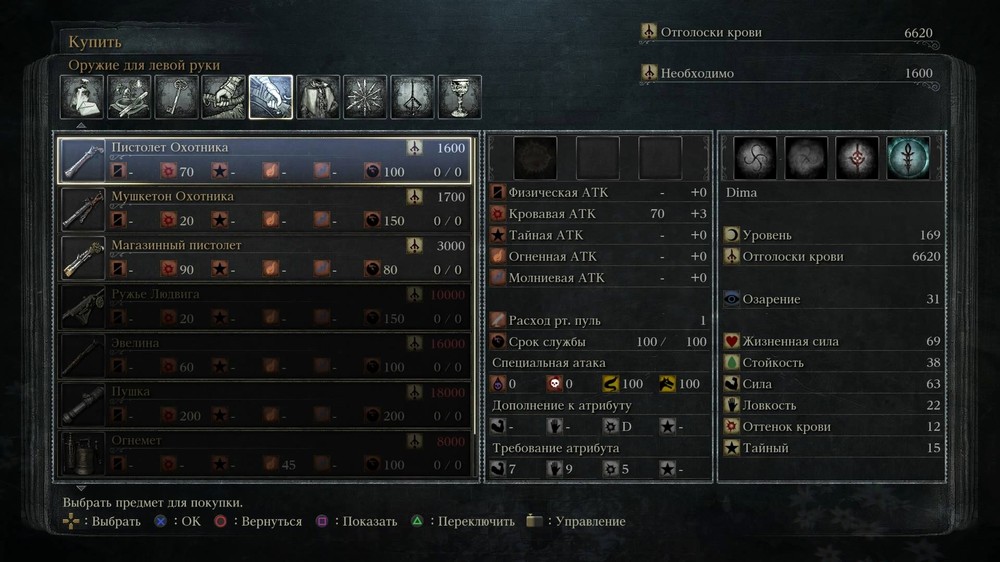Choose Магазинный пистолет for purchase
The height and width of the screenshot is (562, 1000).
click(x=265, y=258)
